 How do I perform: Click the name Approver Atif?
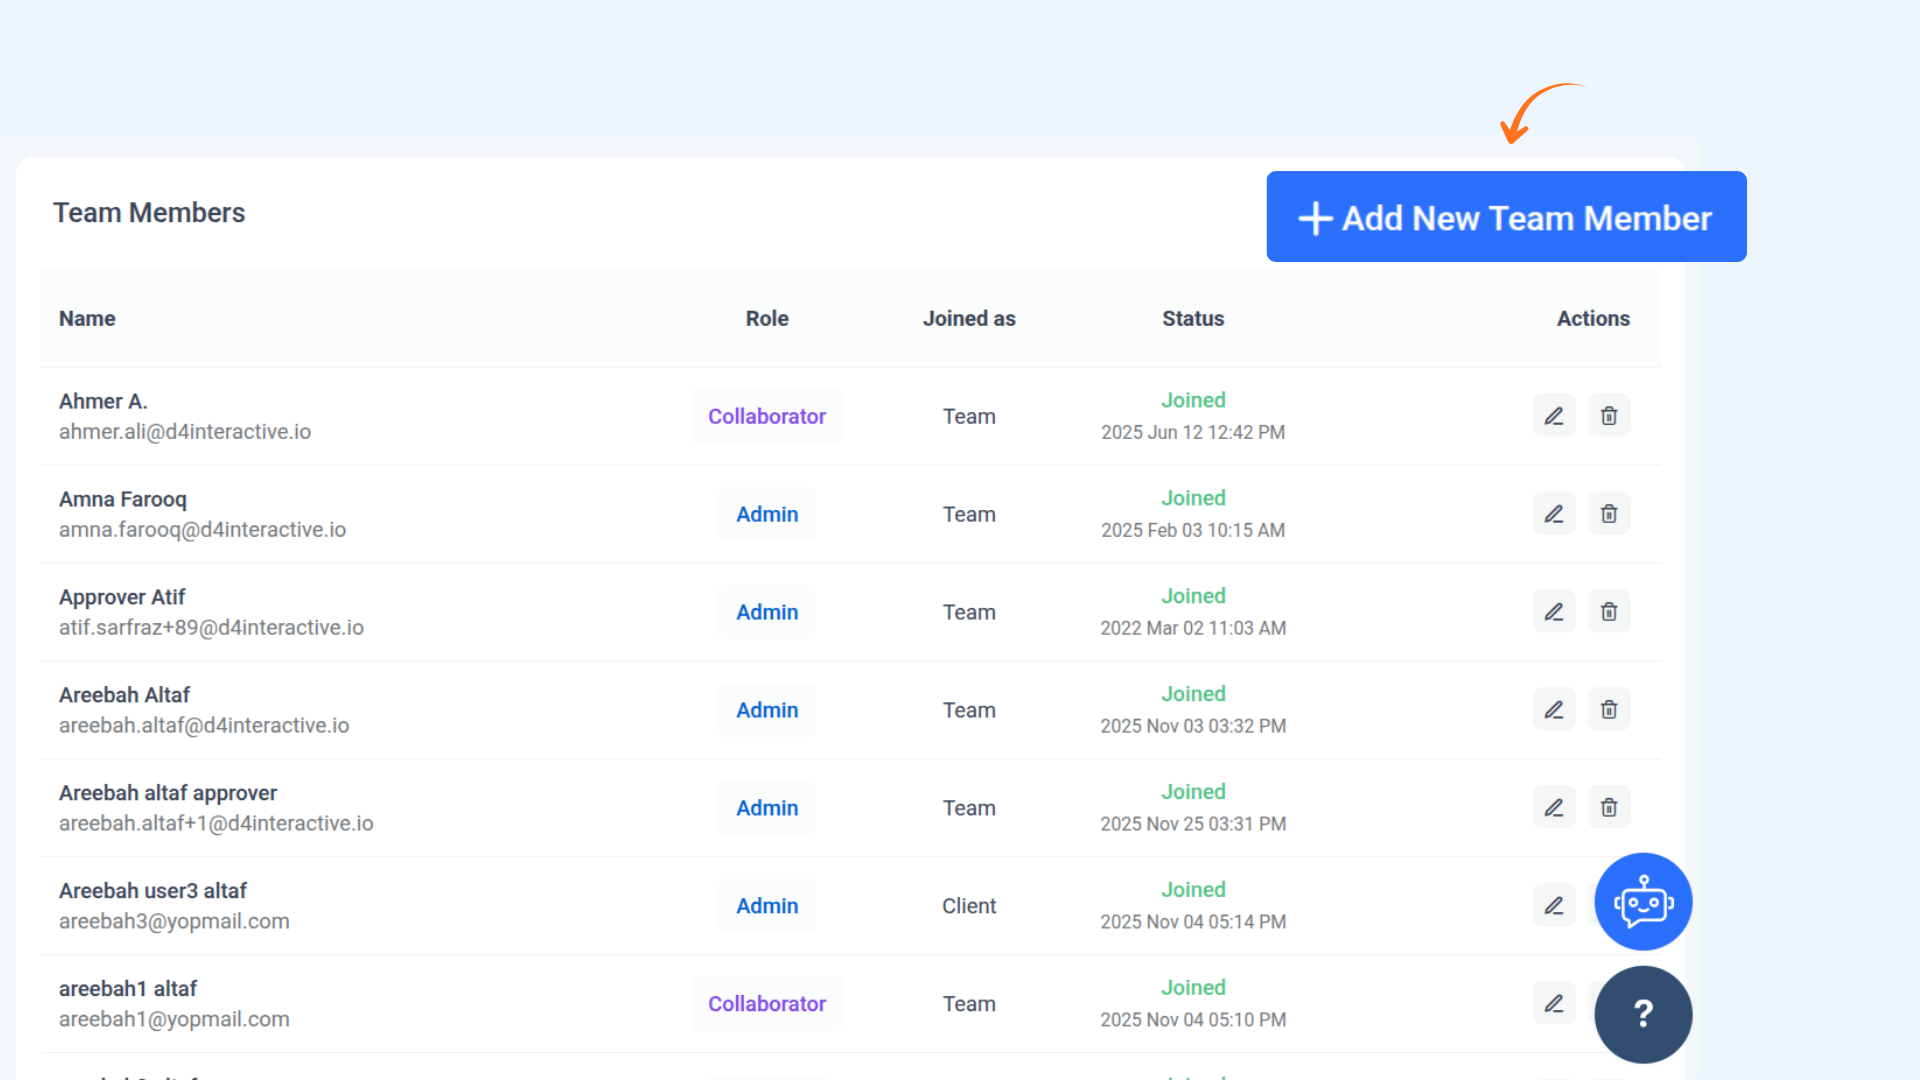pos(122,597)
